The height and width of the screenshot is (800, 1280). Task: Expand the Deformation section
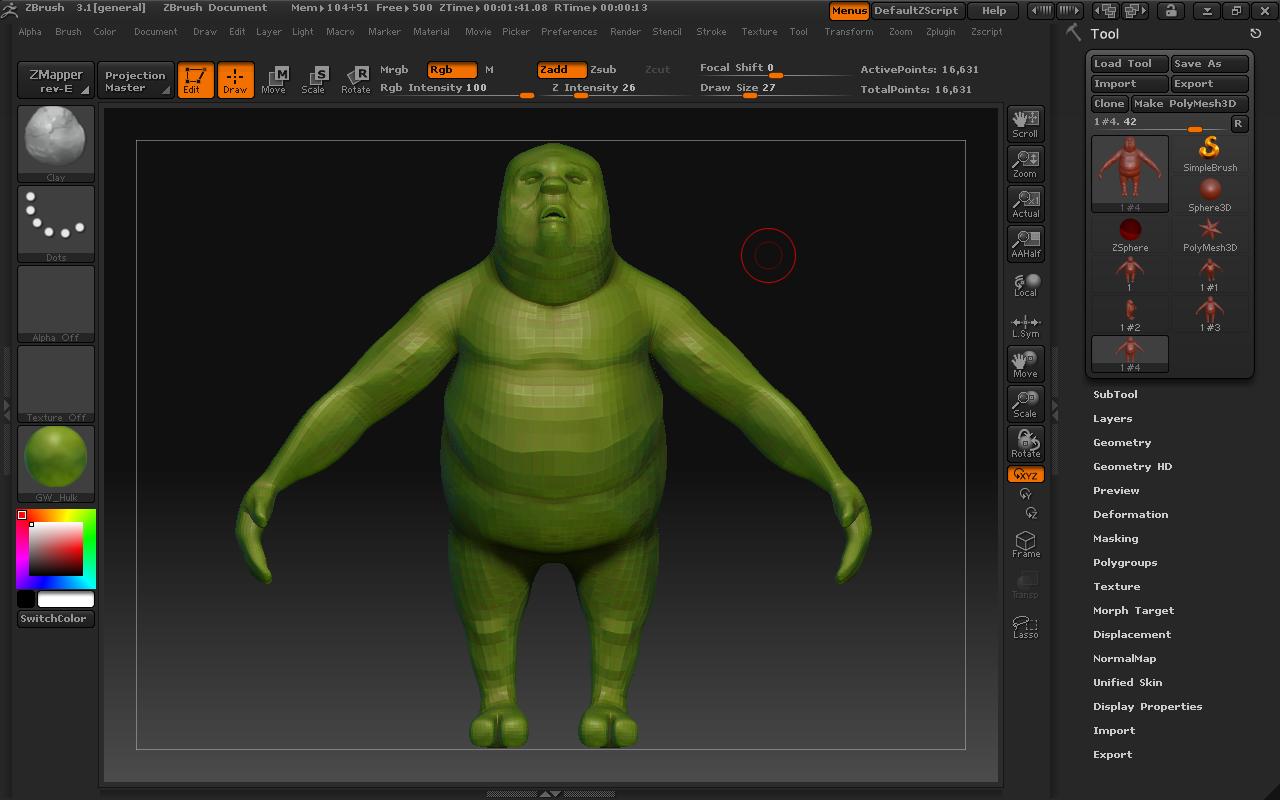(x=1130, y=514)
